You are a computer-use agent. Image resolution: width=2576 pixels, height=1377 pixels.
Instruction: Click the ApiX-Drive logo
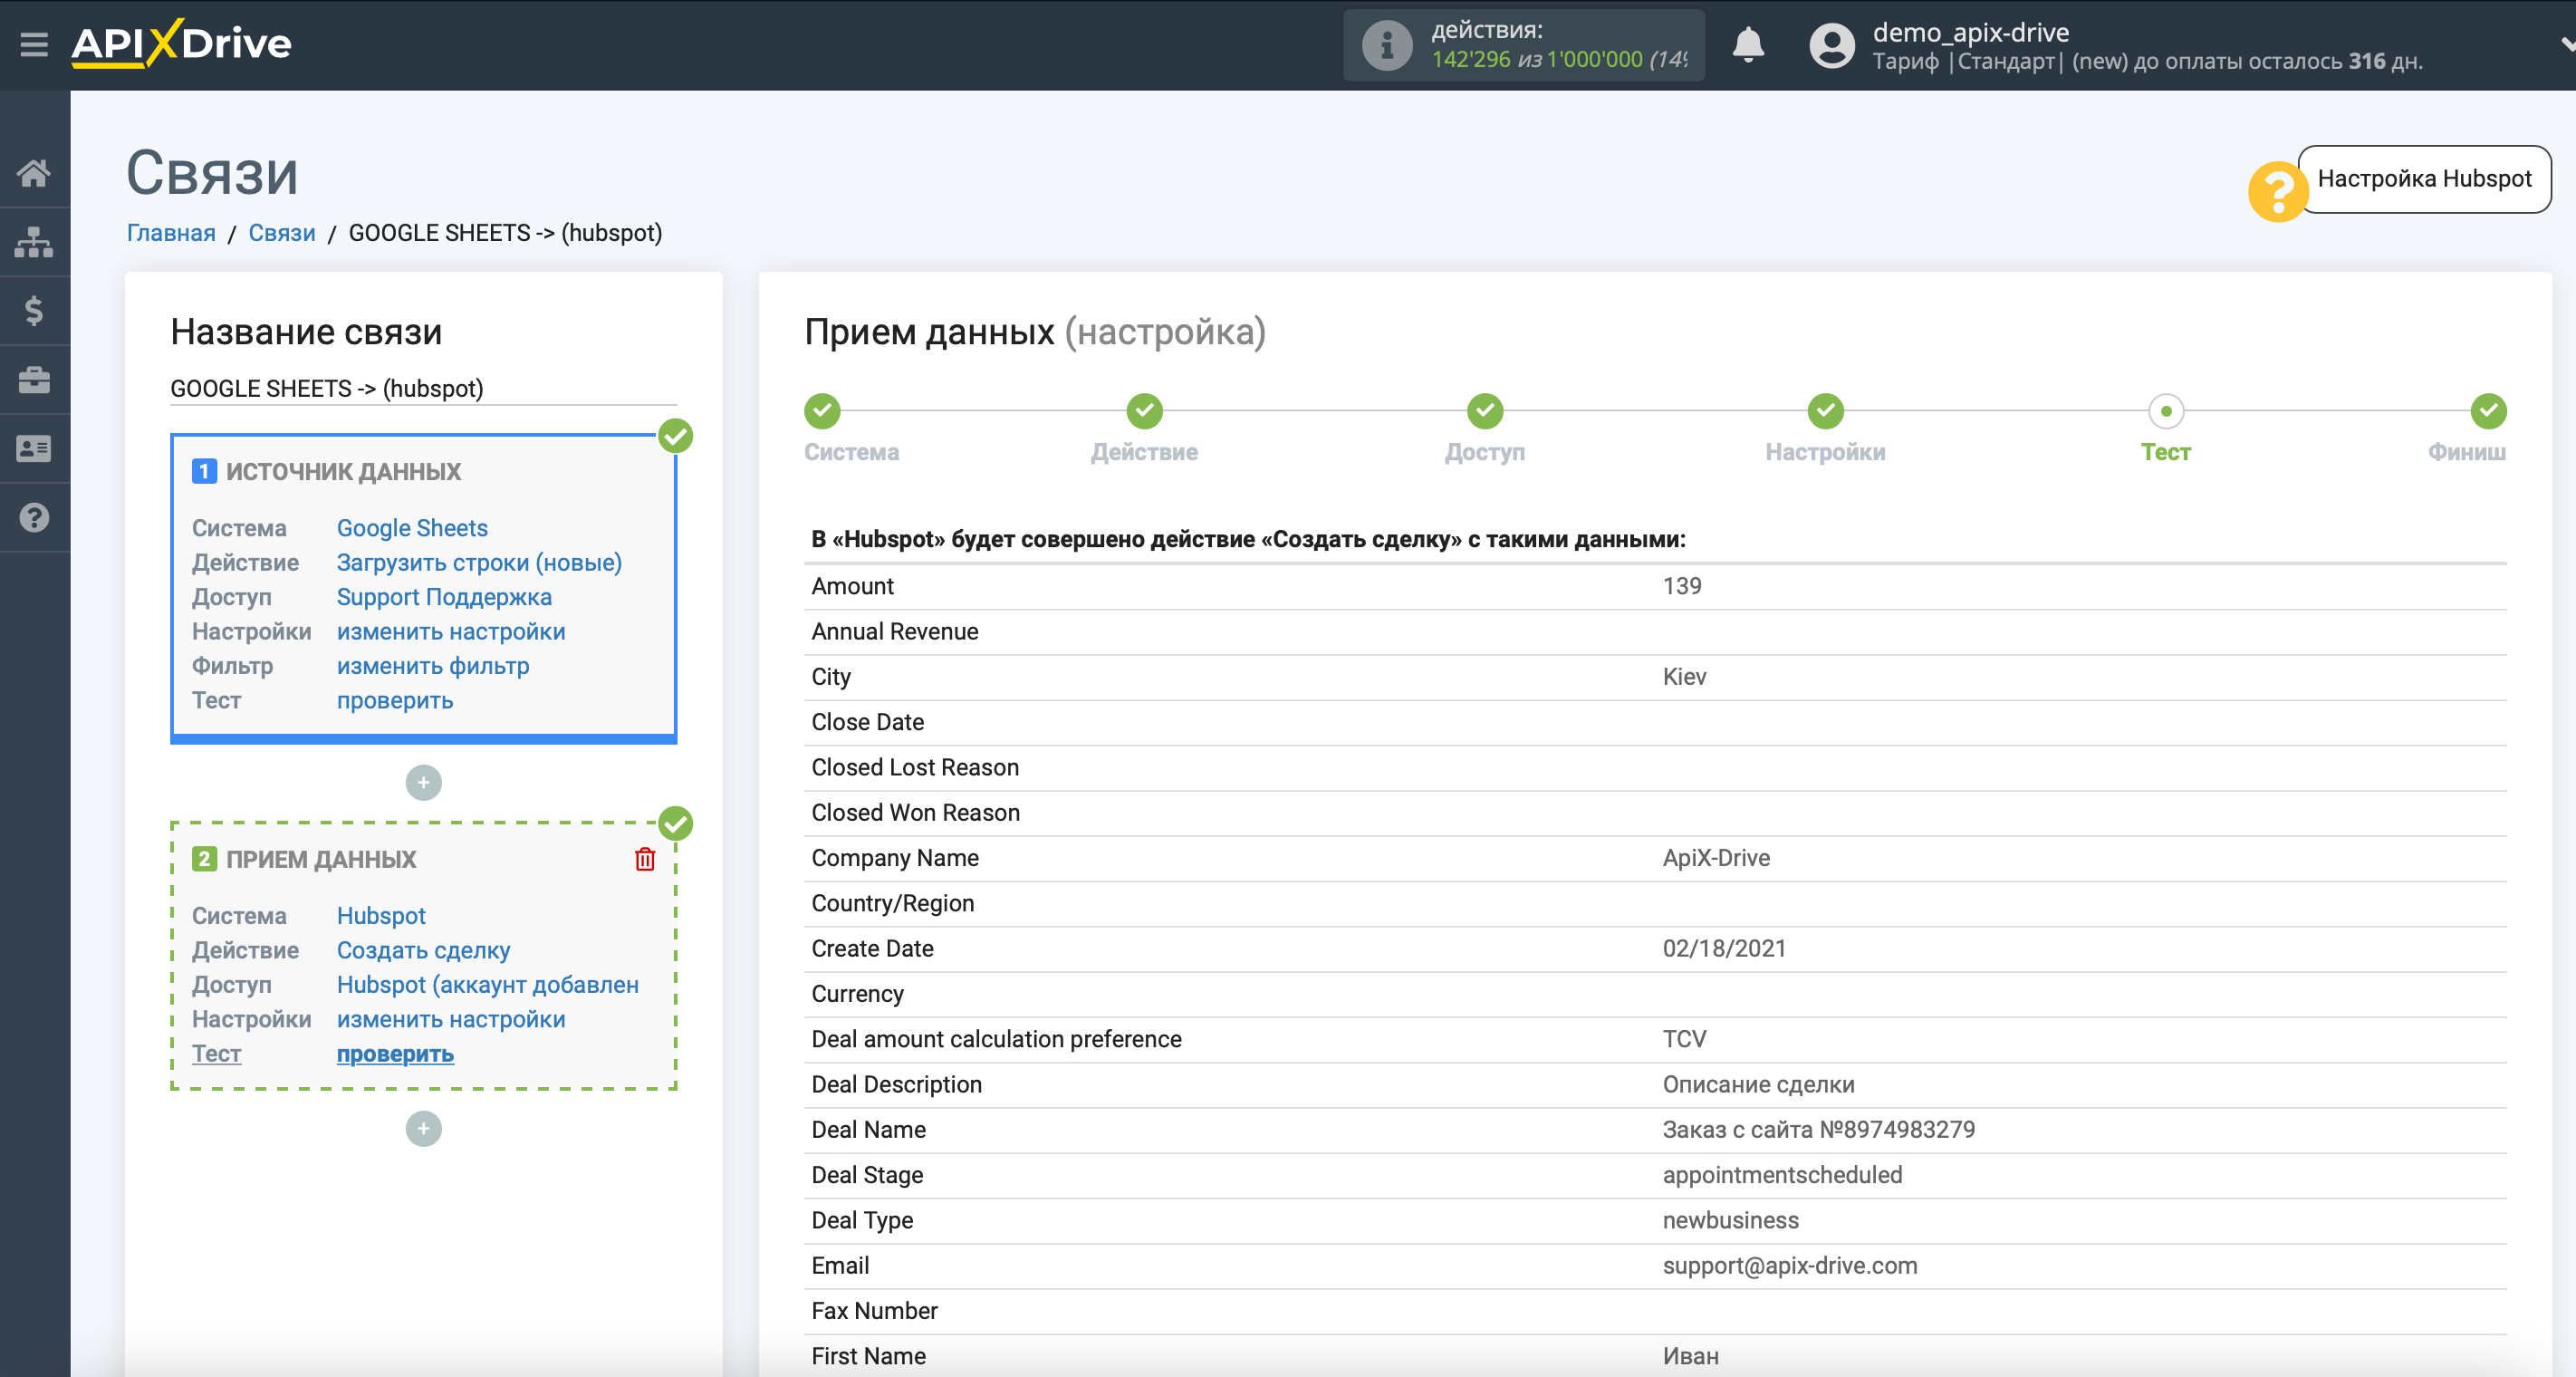[181, 44]
